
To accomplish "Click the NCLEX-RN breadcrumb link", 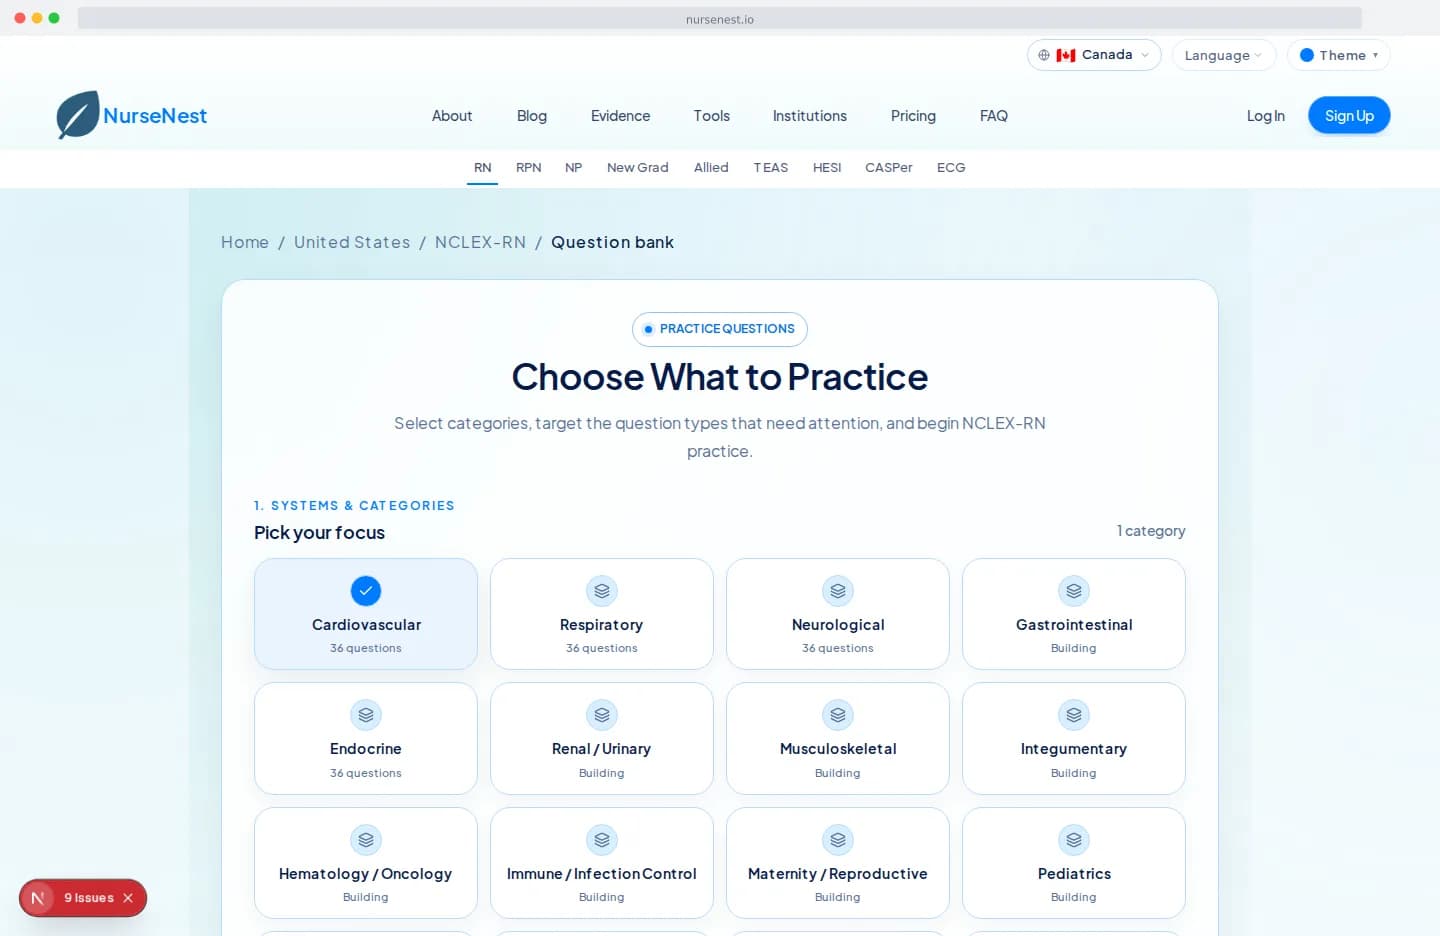I will (480, 242).
